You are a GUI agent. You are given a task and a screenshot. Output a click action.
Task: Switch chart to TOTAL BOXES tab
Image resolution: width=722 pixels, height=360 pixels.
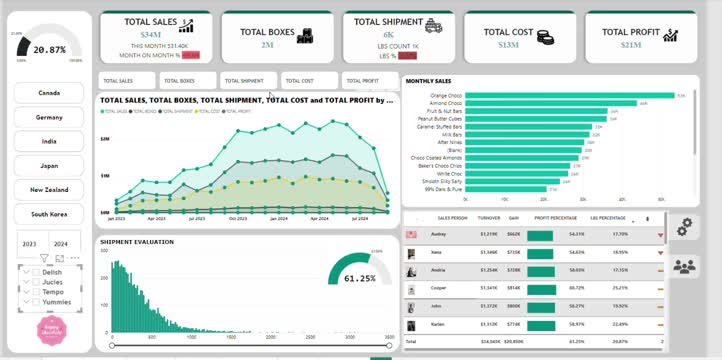point(188,81)
